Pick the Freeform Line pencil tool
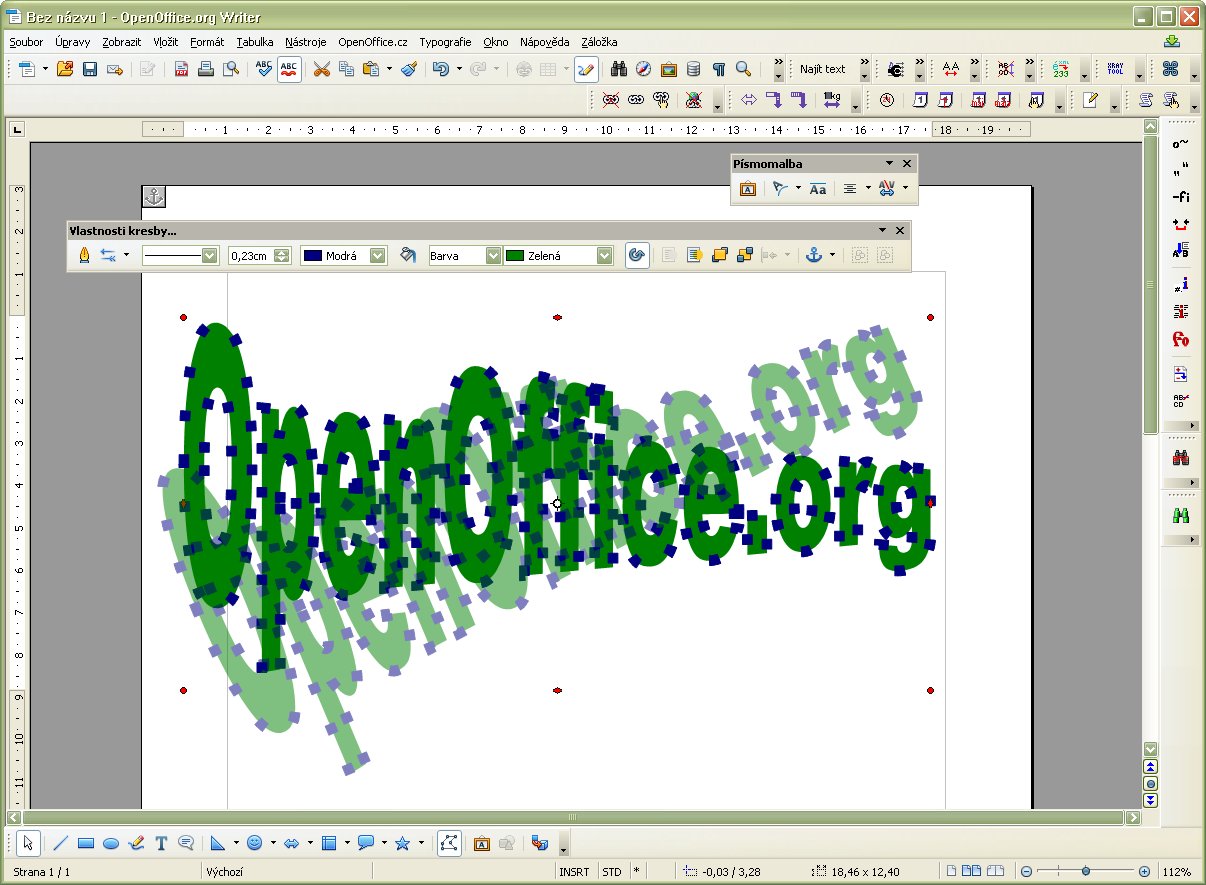 (136, 843)
